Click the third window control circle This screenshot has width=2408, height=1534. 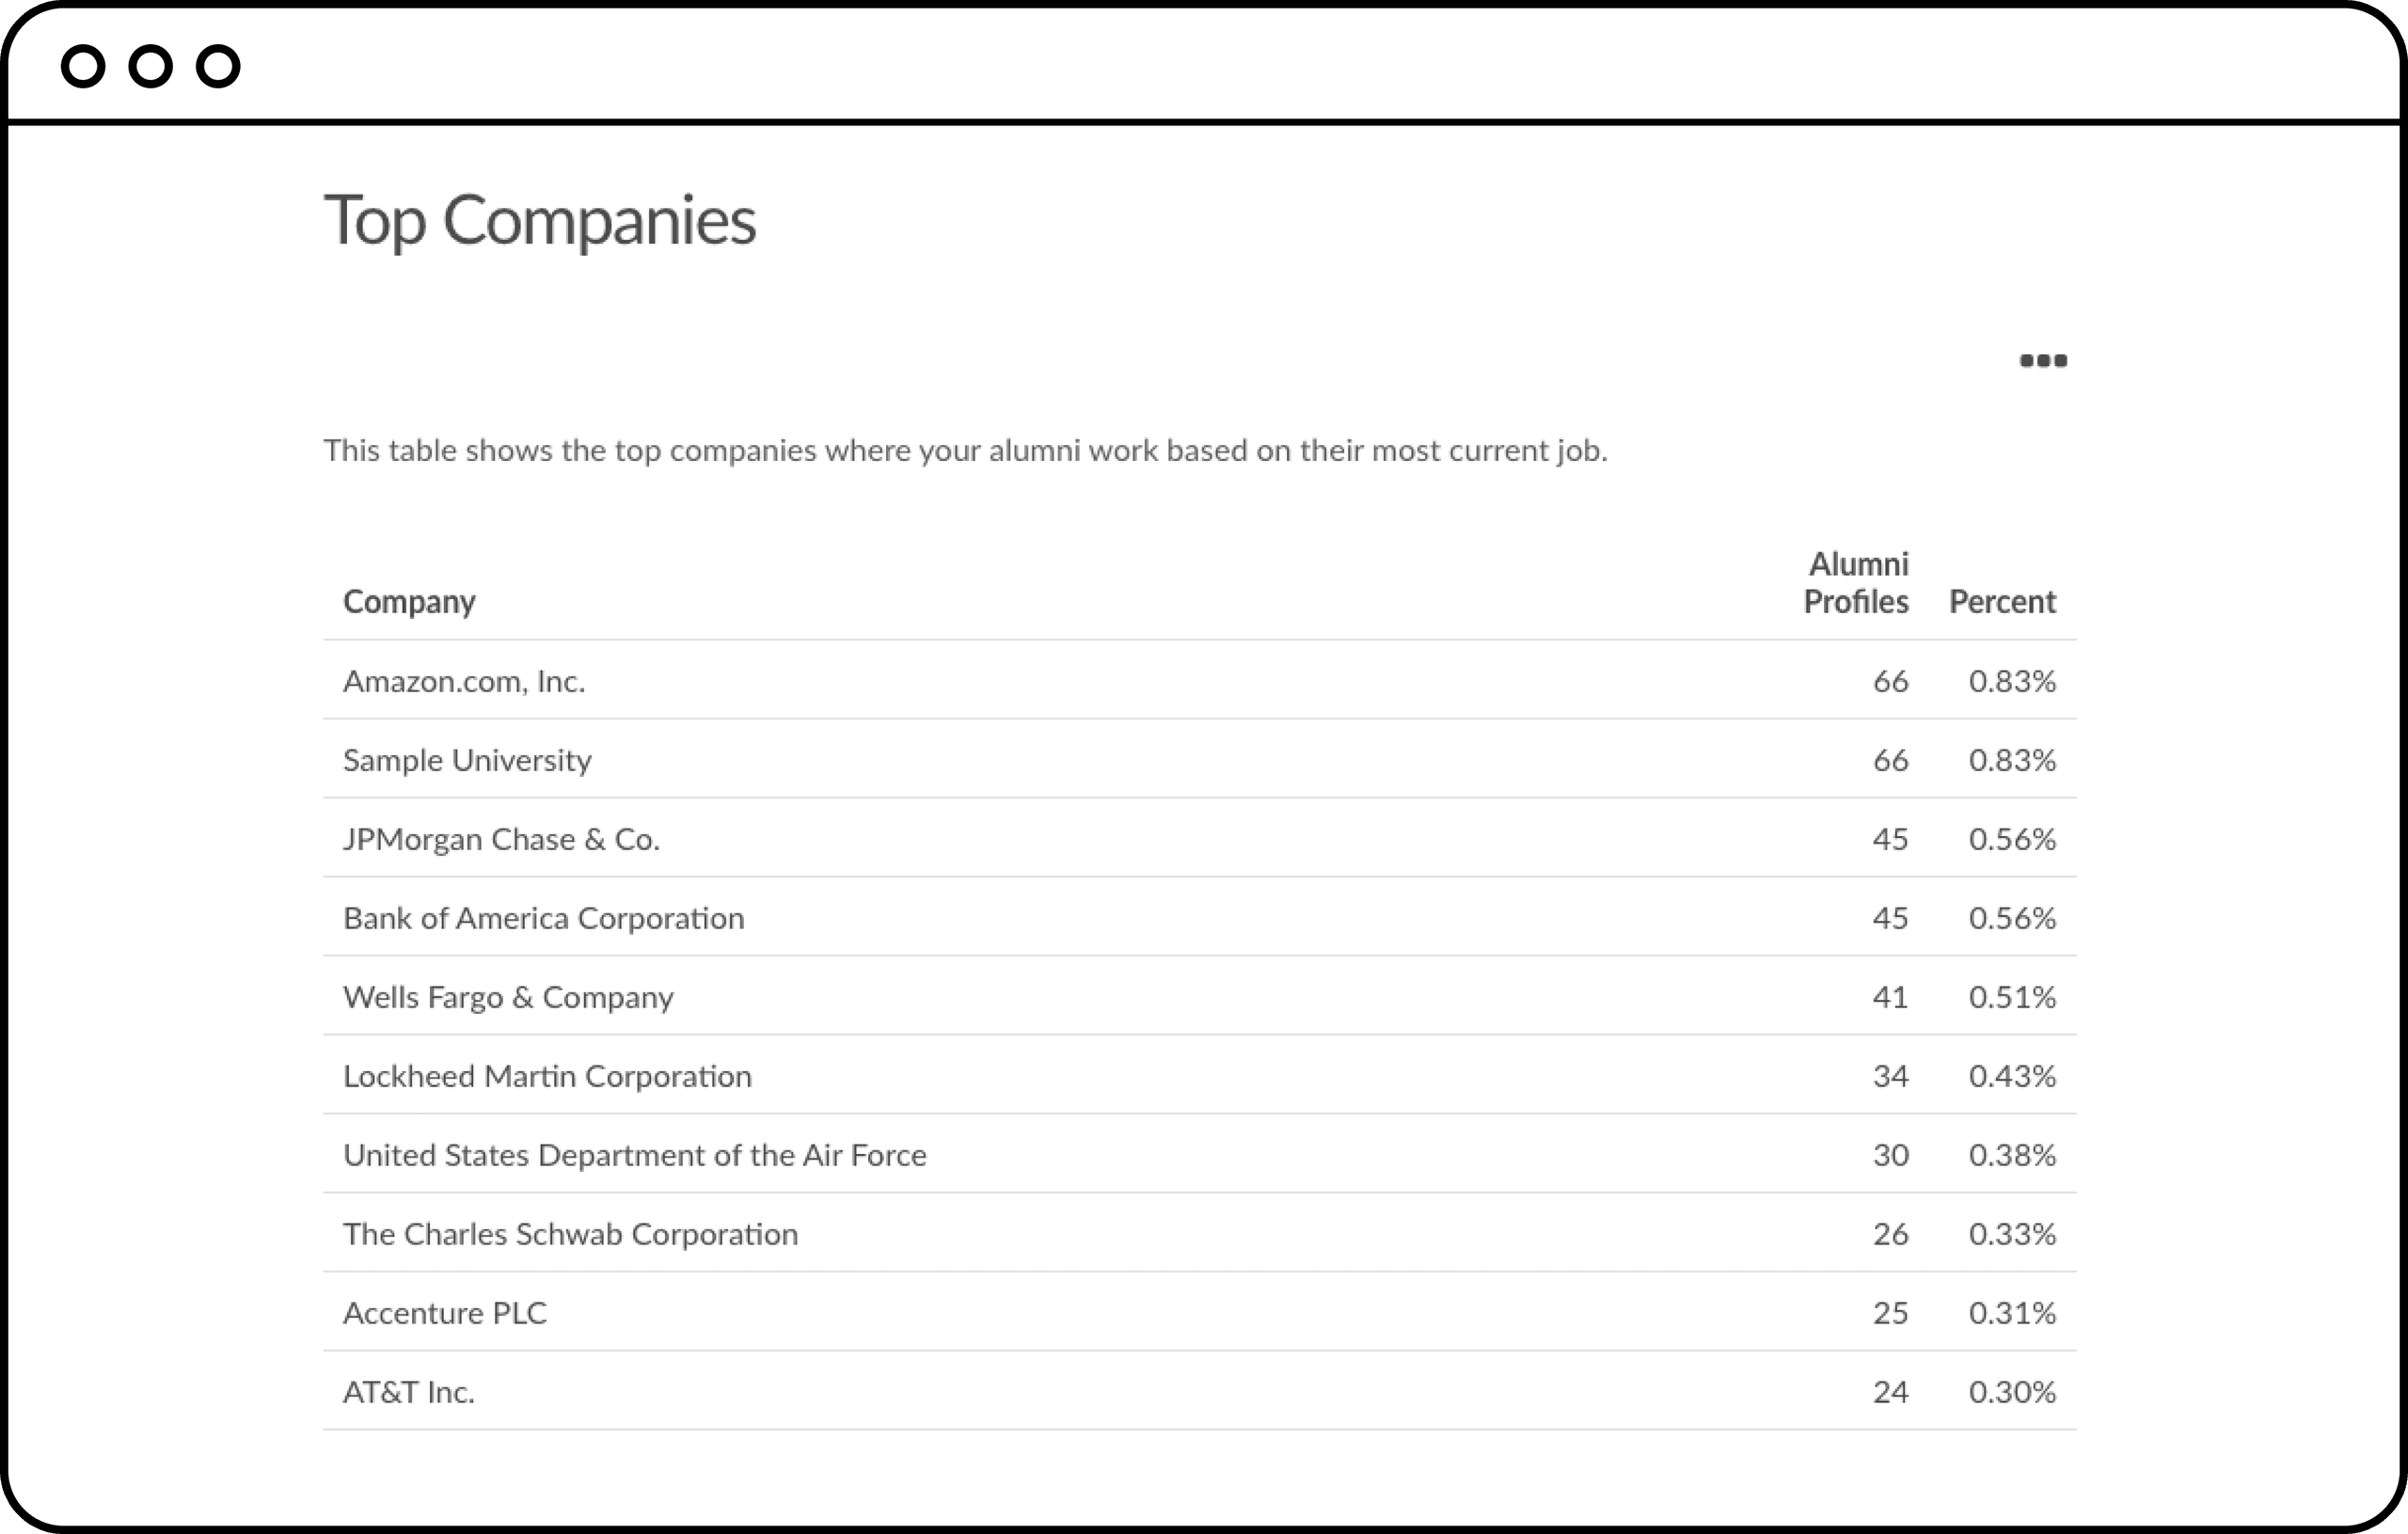pos(218,67)
